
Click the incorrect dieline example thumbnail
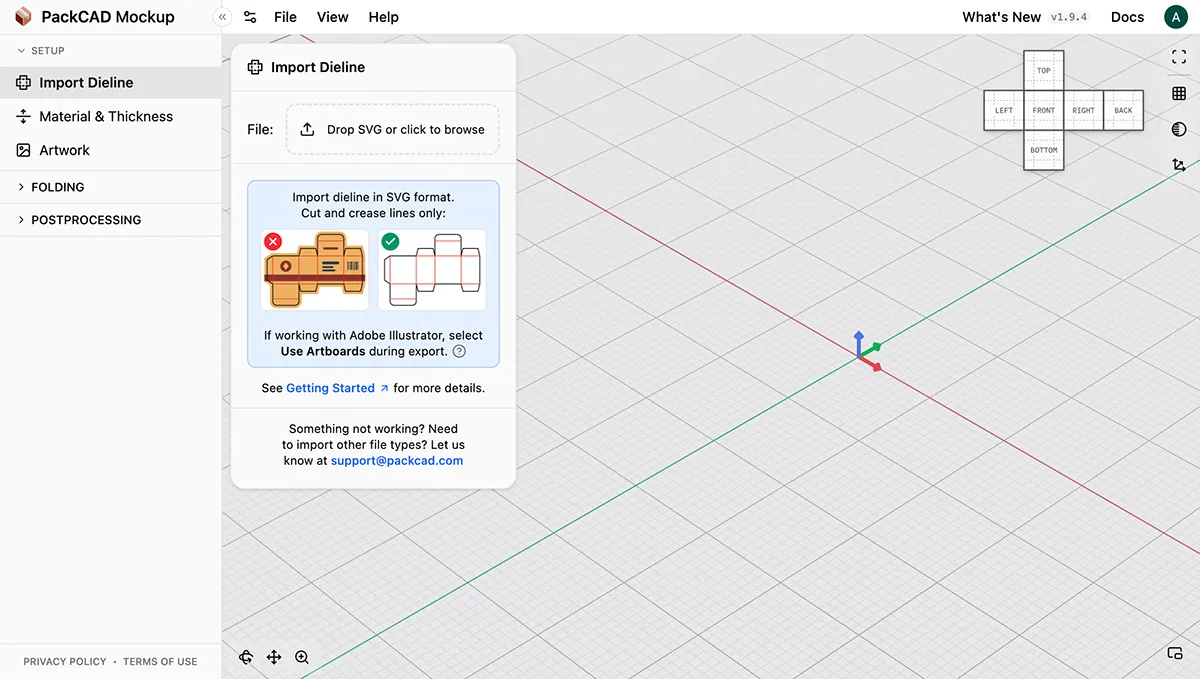[315, 270]
